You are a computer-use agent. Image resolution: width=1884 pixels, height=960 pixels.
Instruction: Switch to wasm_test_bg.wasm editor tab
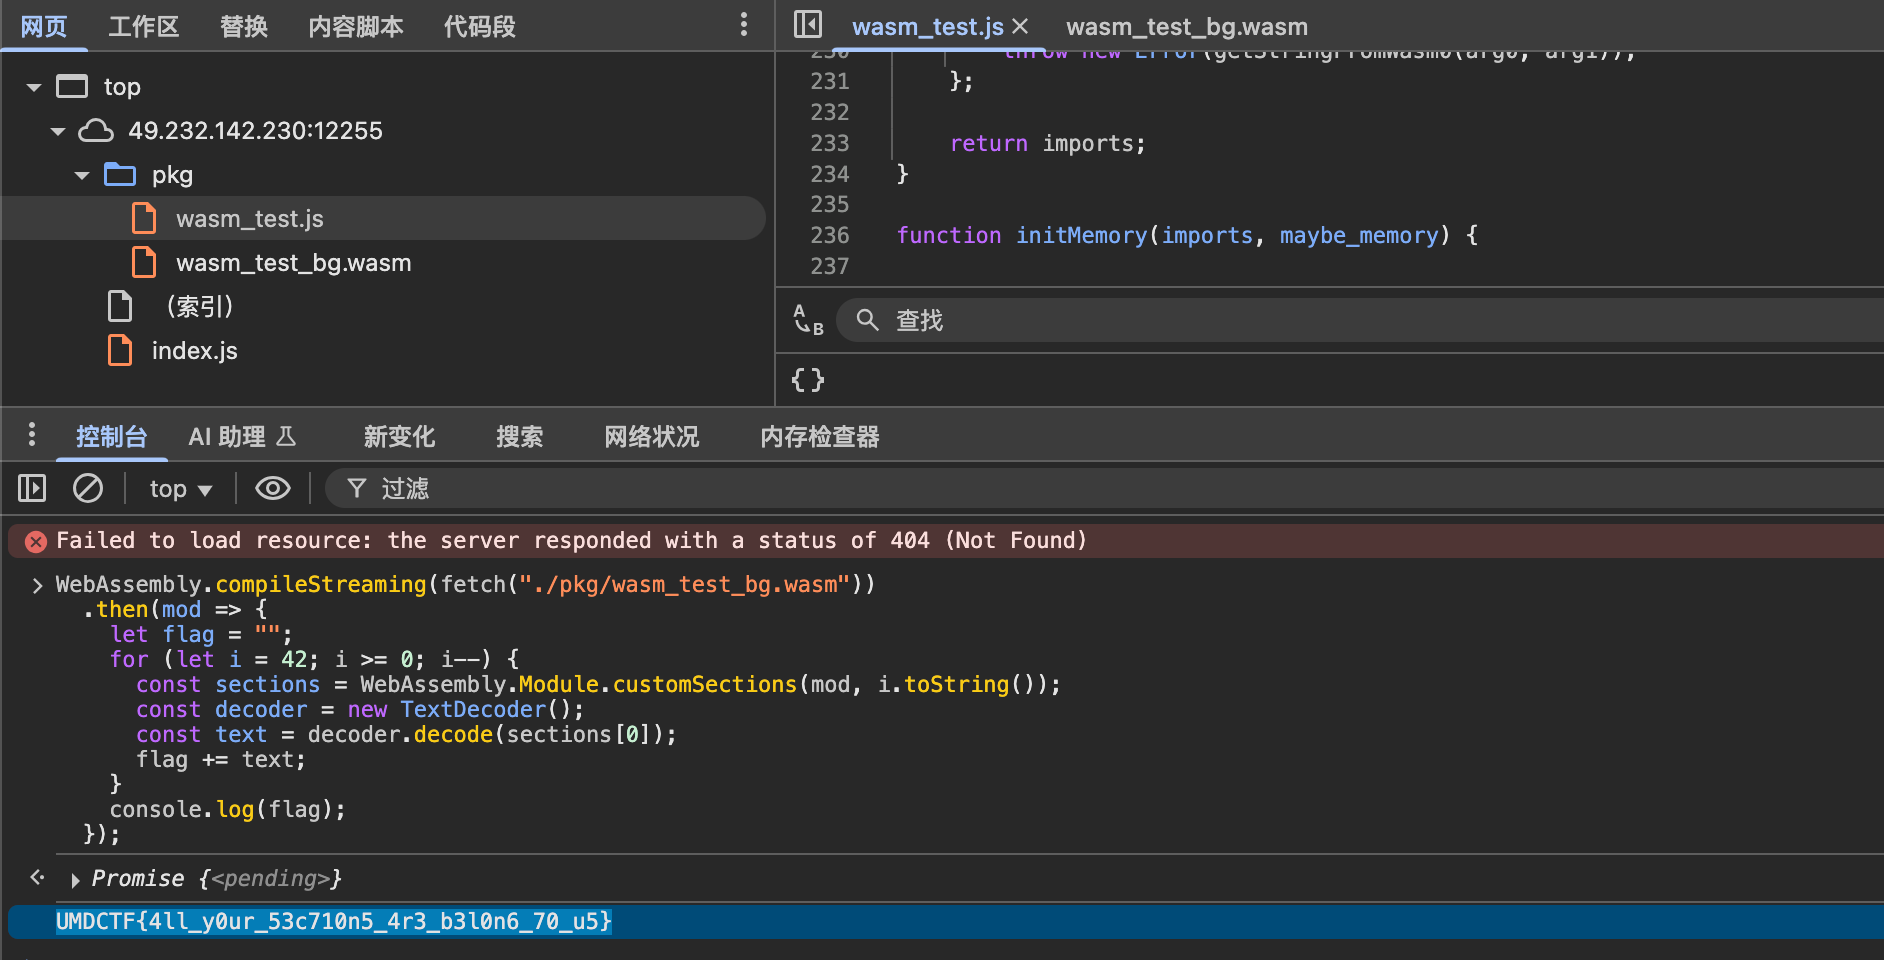coord(1186,27)
